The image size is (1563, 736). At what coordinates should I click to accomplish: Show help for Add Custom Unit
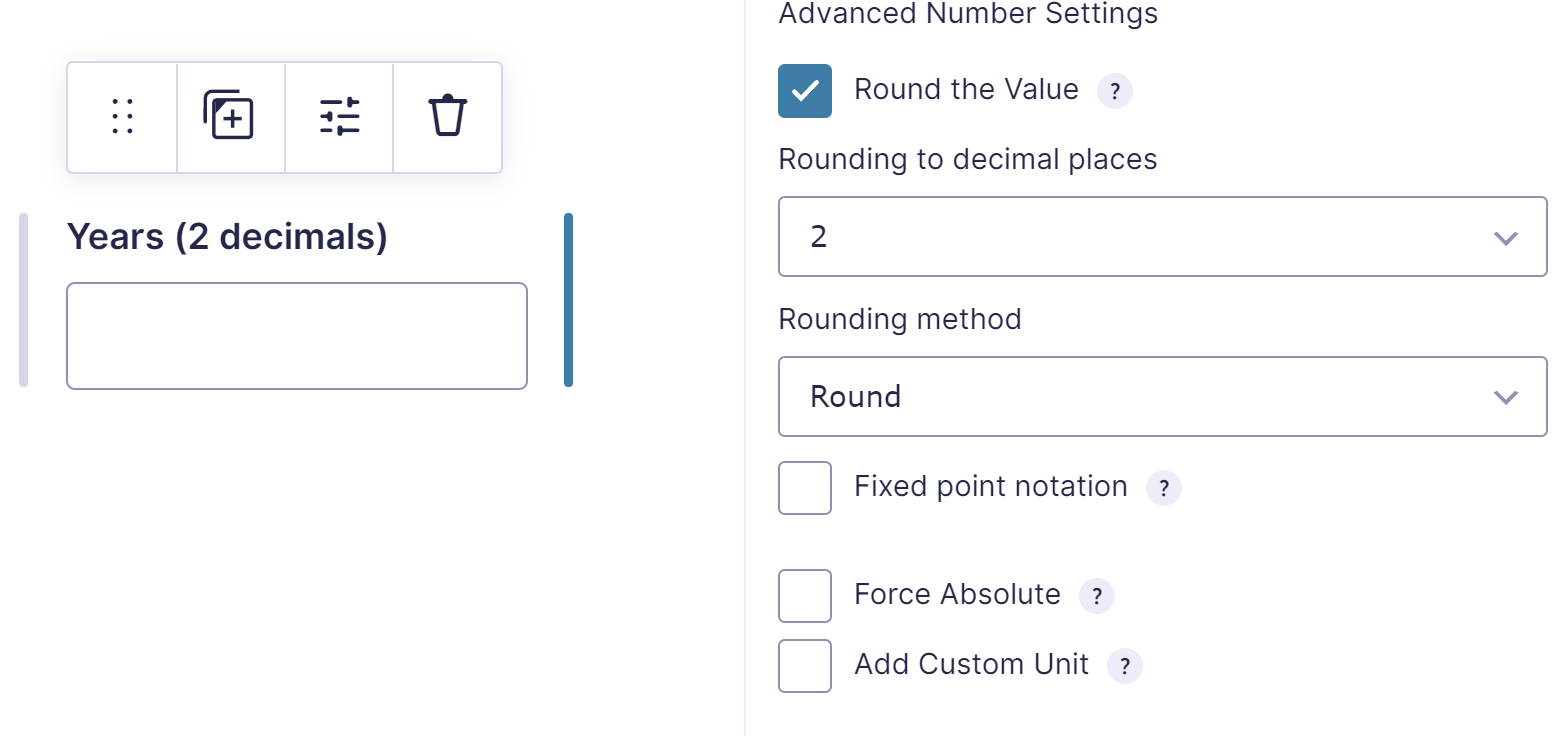[x=1124, y=666]
